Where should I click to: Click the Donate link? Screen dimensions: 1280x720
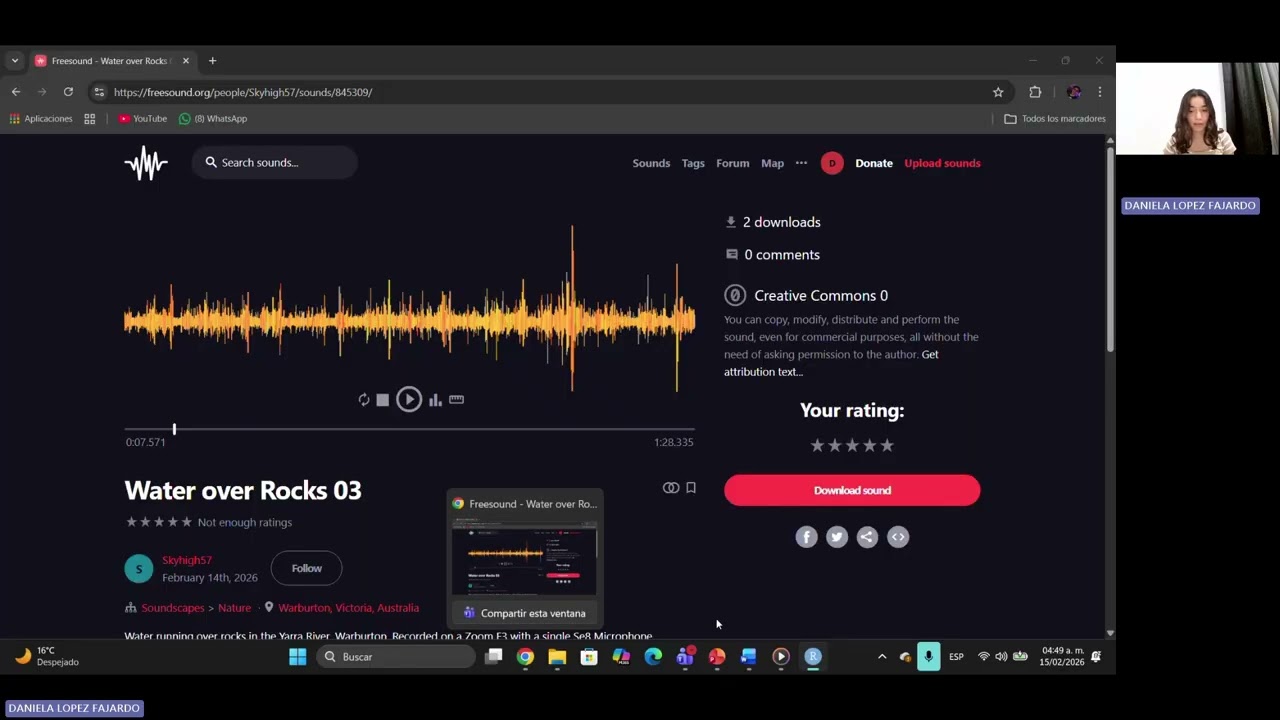coord(874,163)
